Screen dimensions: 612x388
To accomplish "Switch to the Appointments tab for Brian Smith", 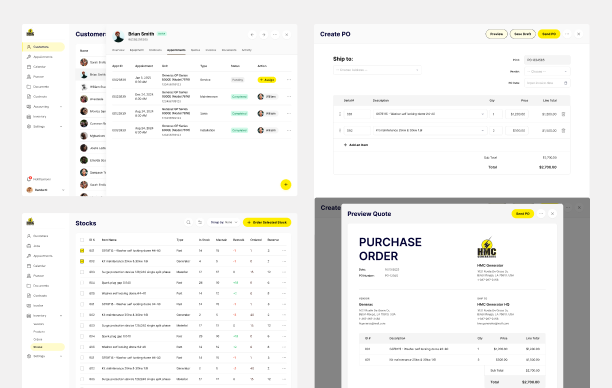I will pos(176,50).
